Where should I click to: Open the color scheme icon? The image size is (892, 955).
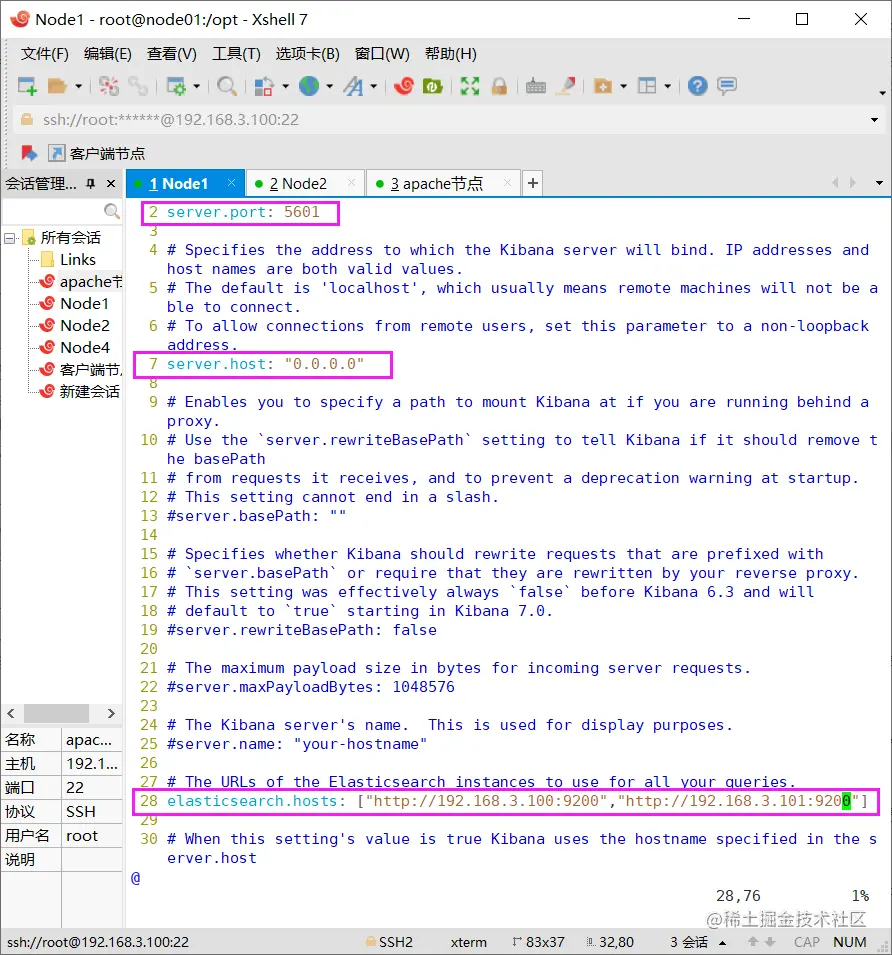(264, 86)
